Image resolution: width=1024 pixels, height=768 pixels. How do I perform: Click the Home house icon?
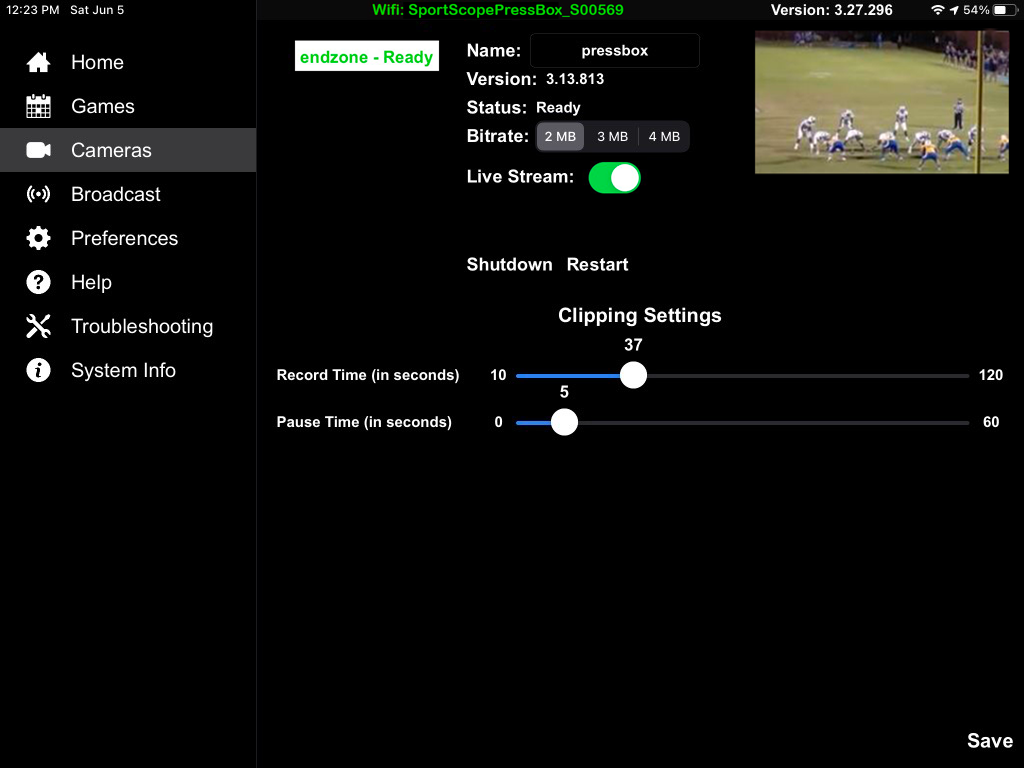pyautogui.click(x=39, y=62)
